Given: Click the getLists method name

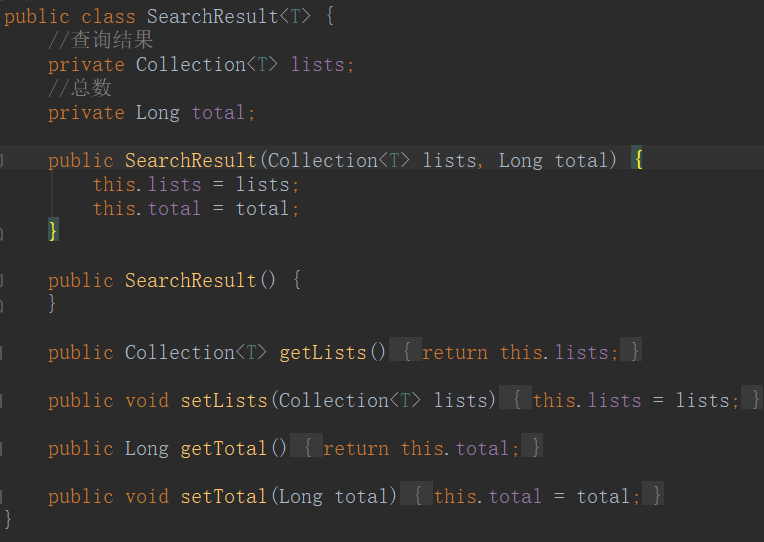Looking at the screenshot, I should click(x=325, y=352).
